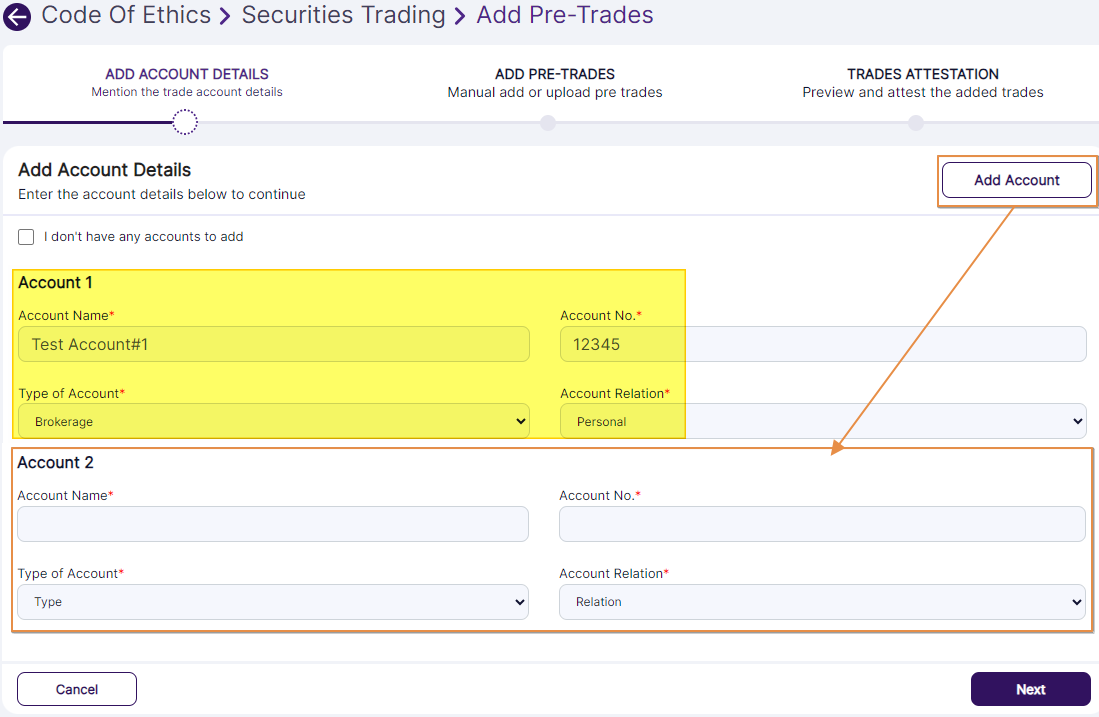Click the Add Account Details step circle
The image size is (1099, 717).
(185, 122)
